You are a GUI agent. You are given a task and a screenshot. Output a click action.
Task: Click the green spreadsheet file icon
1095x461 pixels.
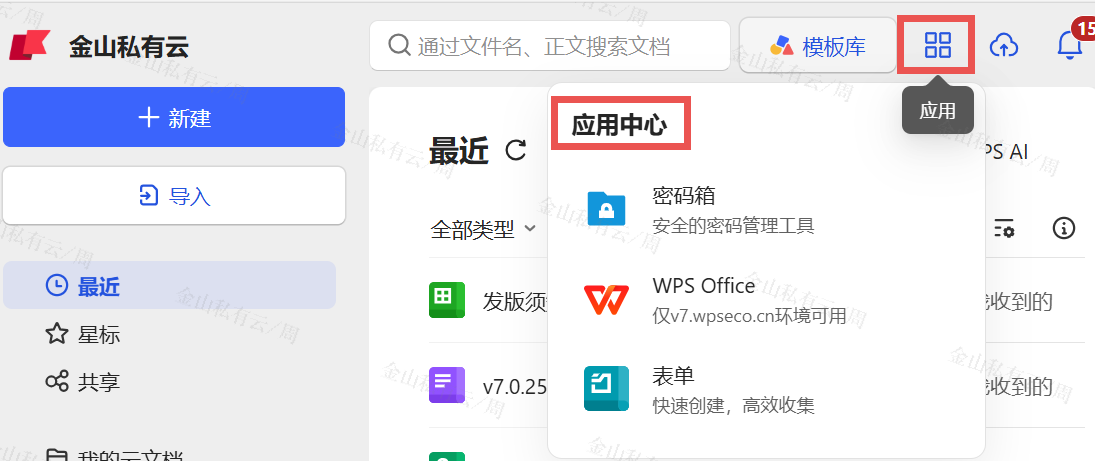[447, 300]
